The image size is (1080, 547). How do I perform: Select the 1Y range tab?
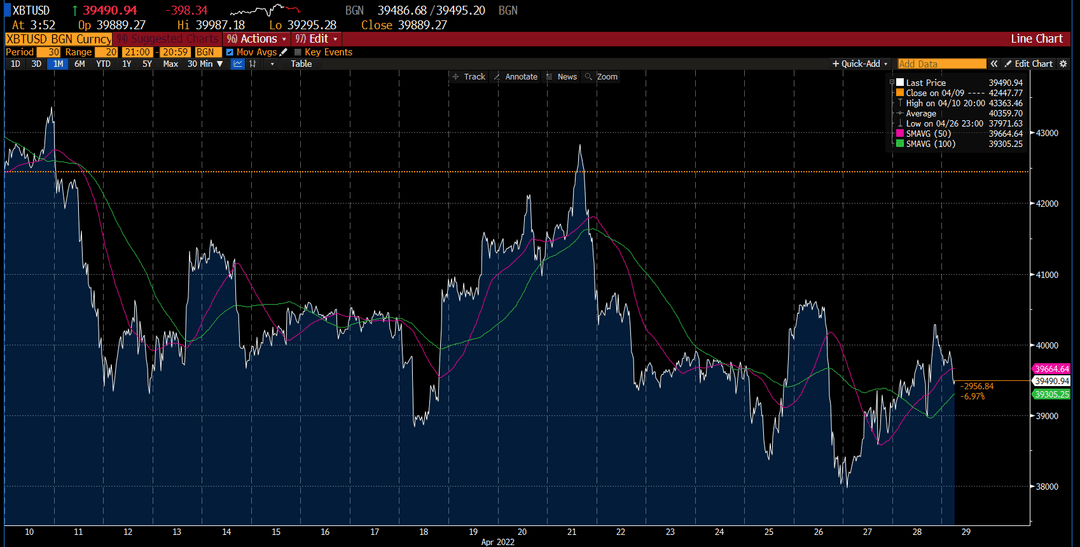(127, 63)
